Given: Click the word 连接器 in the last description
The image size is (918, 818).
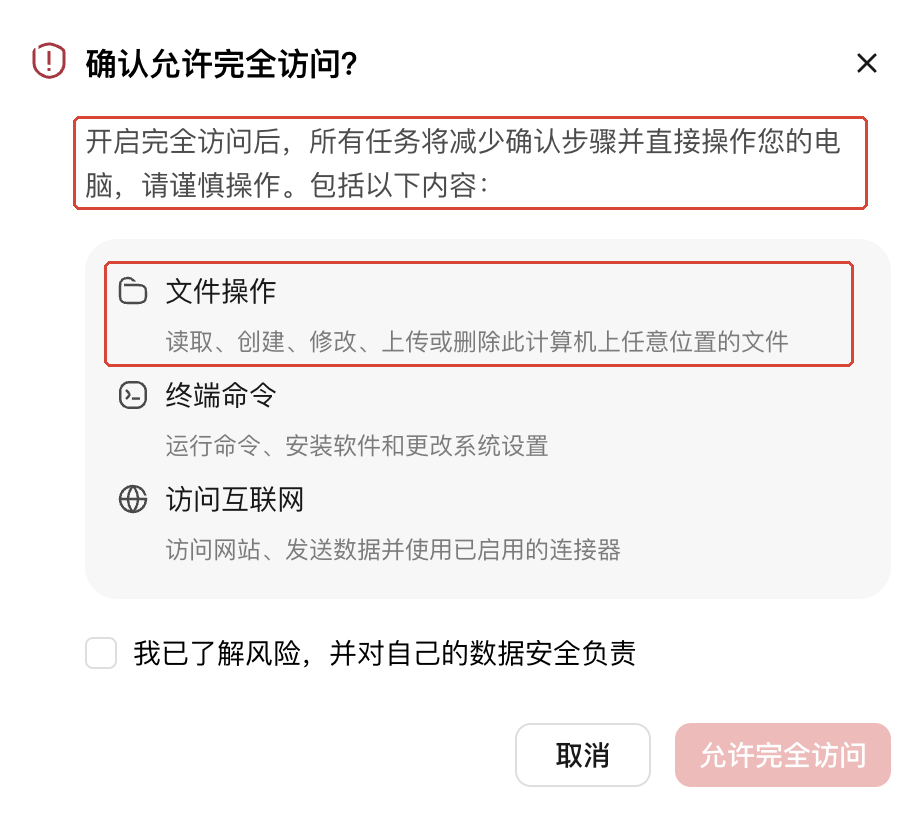Looking at the screenshot, I should point(584,550).
